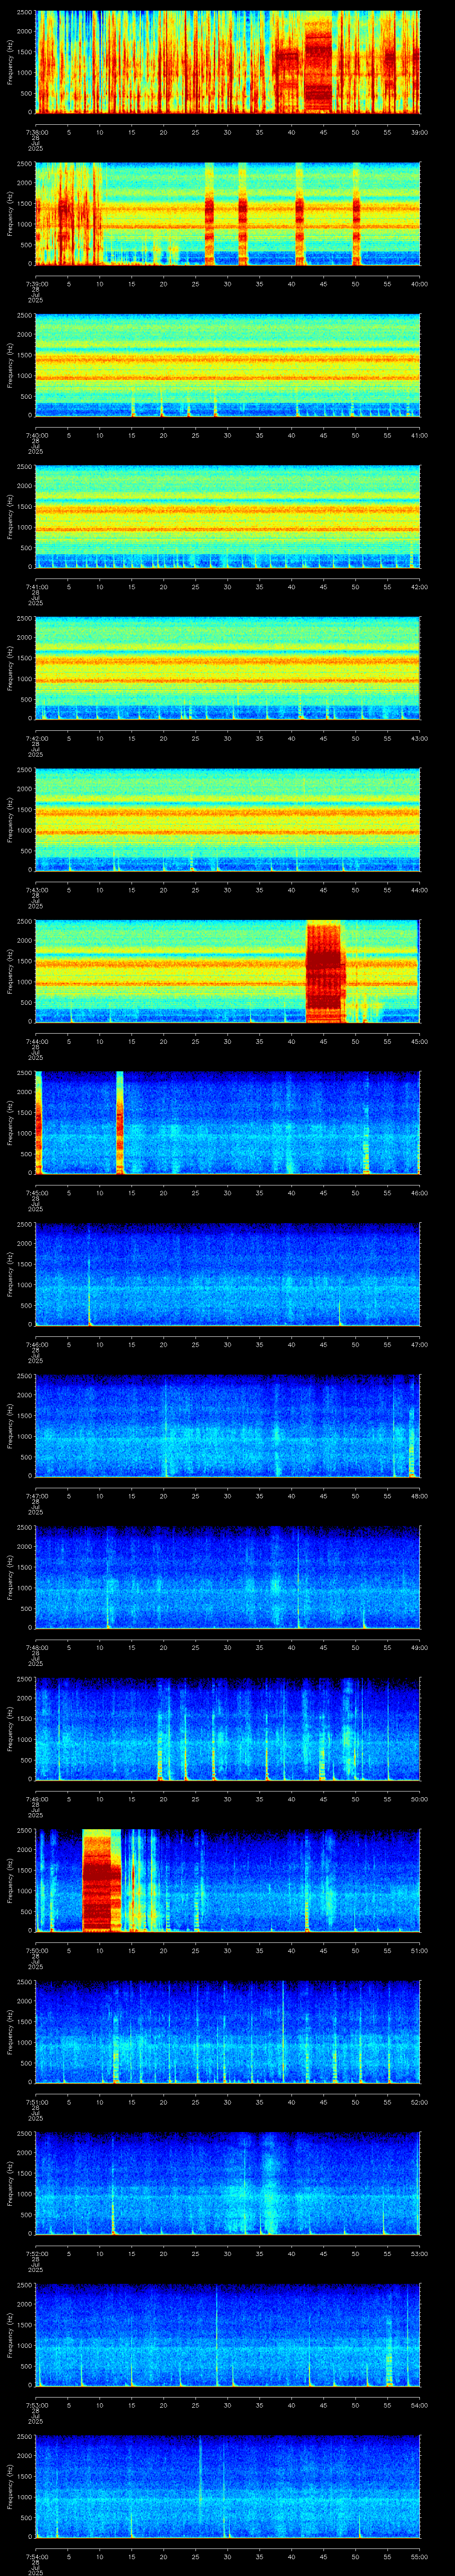This screenshot has height=2576, width=455.
Task: Click the '55:00' end time label
Action: coord(420,2556)
